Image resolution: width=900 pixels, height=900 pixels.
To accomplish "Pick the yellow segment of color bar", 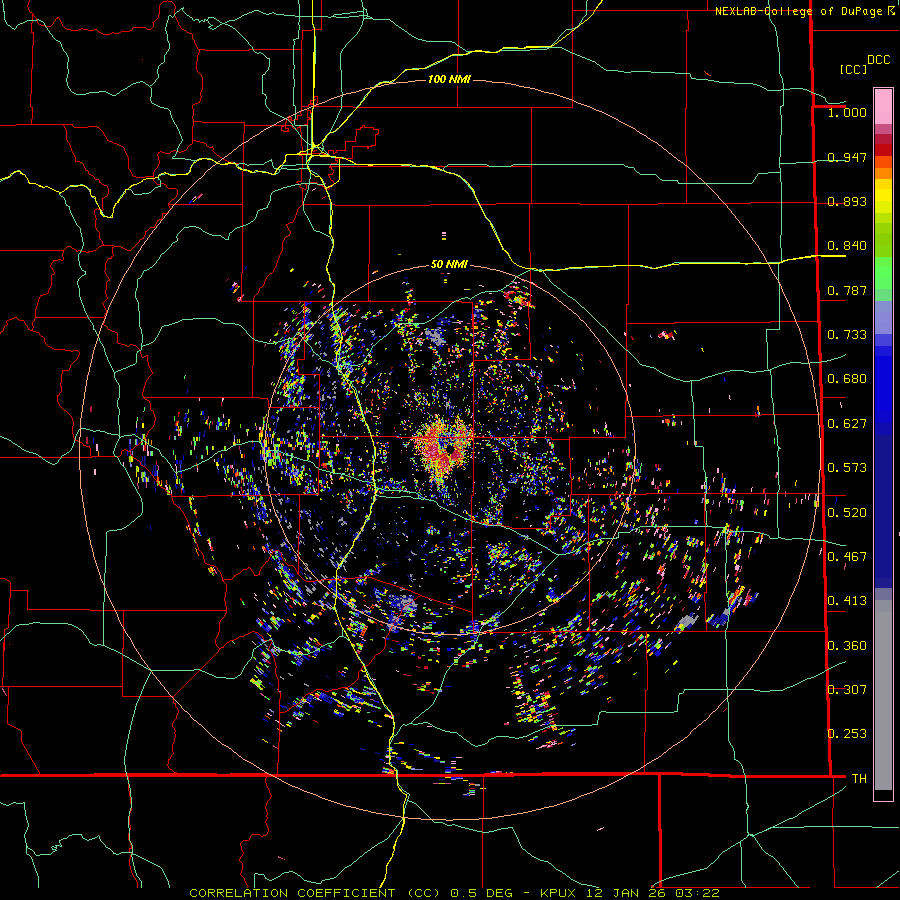I will coord(883,196).
